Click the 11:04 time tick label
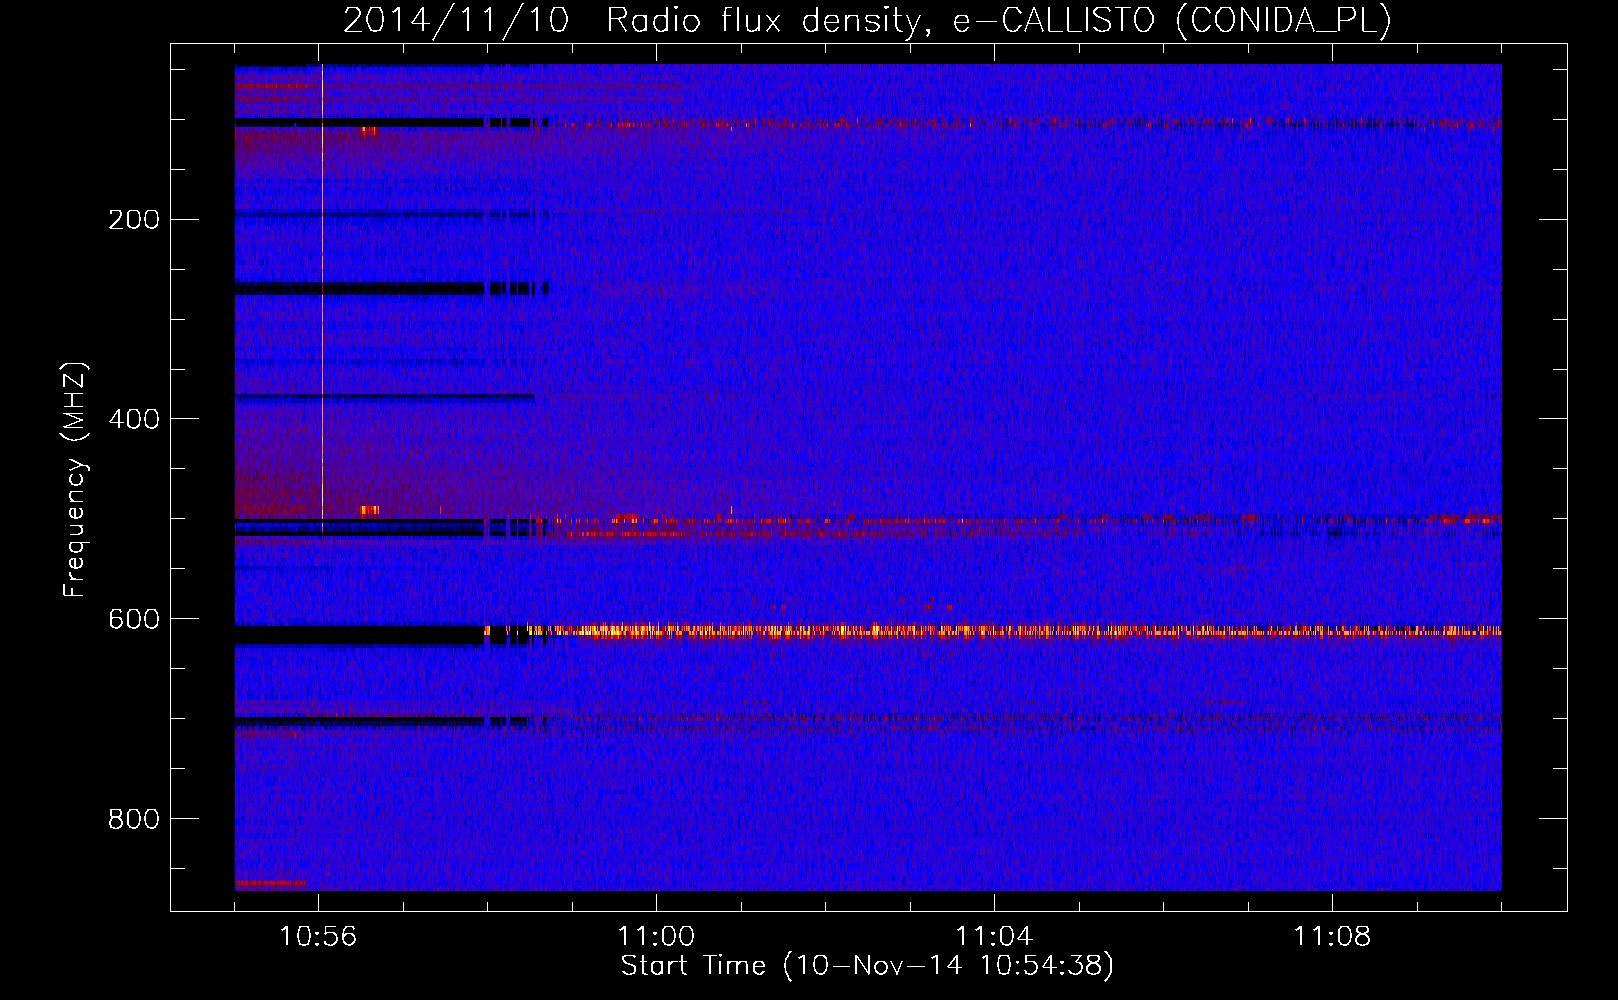Screen dimensions: 1618x1000 994,936
